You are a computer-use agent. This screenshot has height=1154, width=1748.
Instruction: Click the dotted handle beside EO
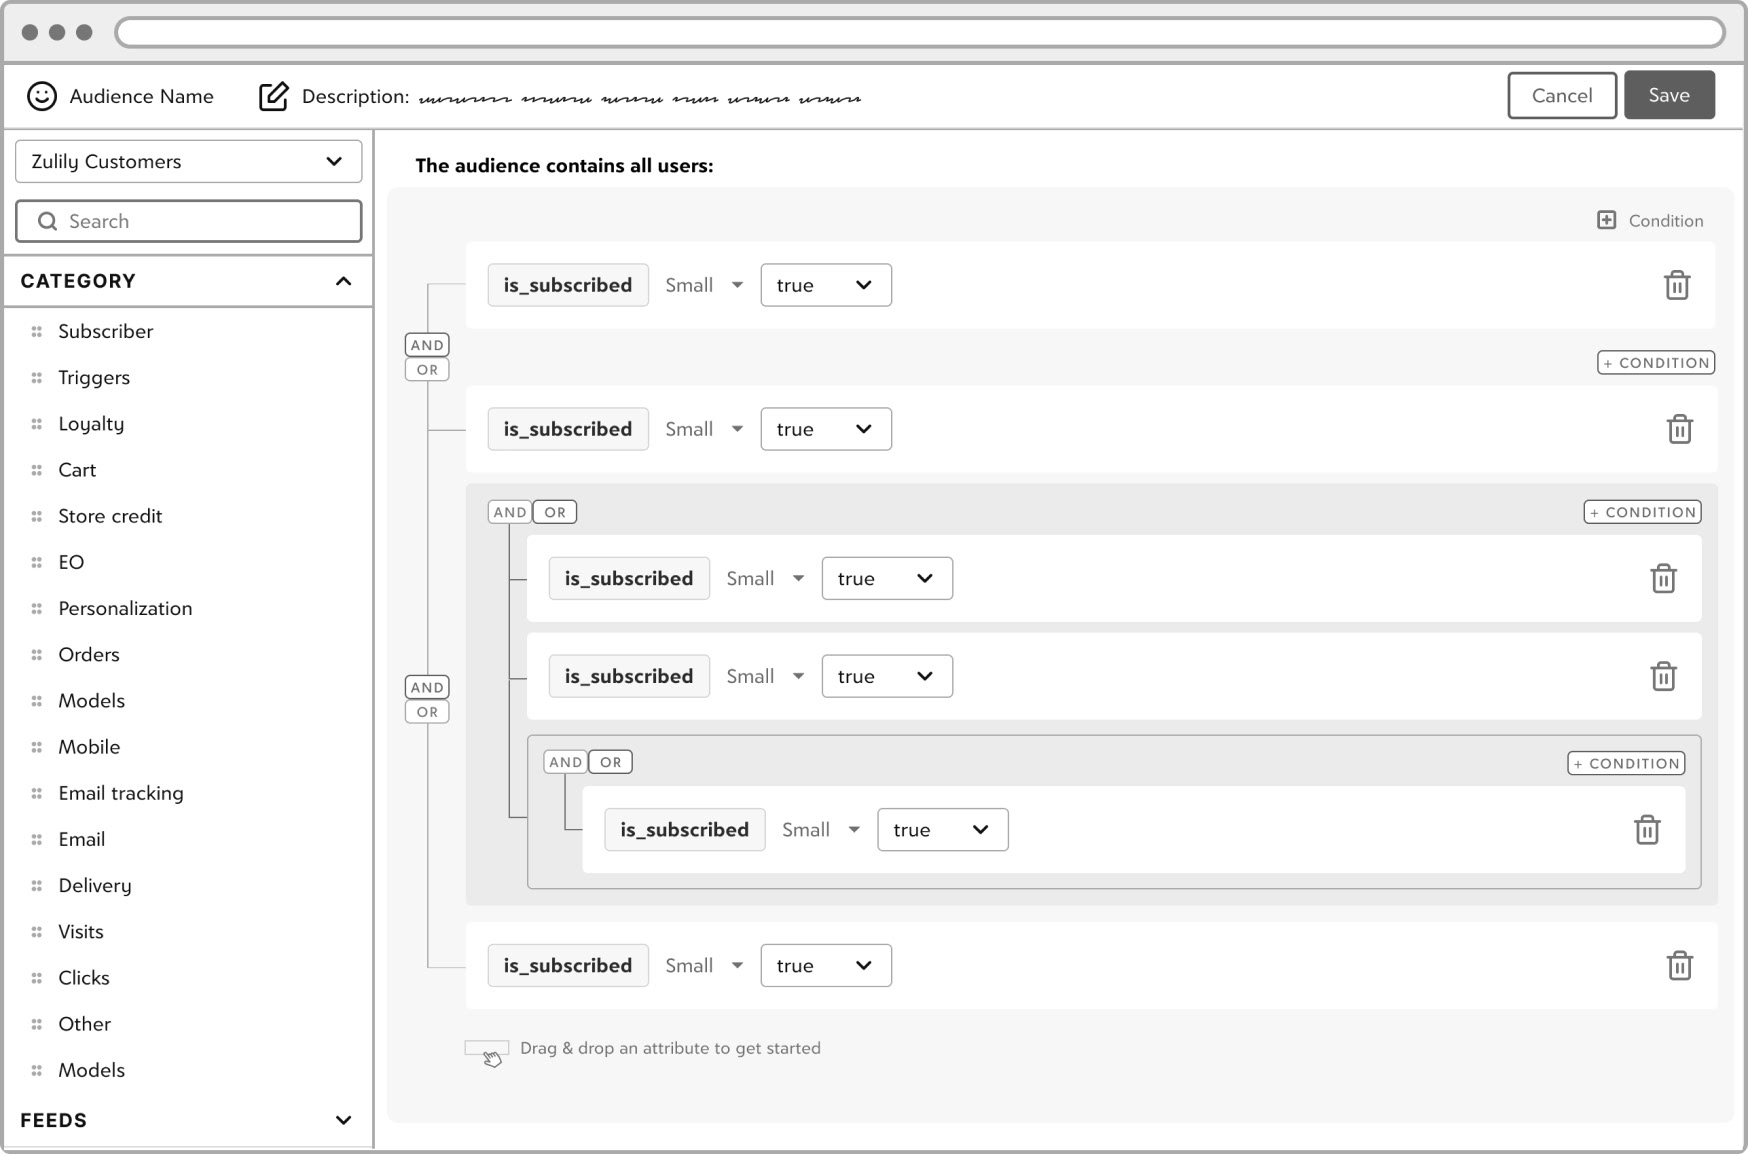click(x=37, y=562)
